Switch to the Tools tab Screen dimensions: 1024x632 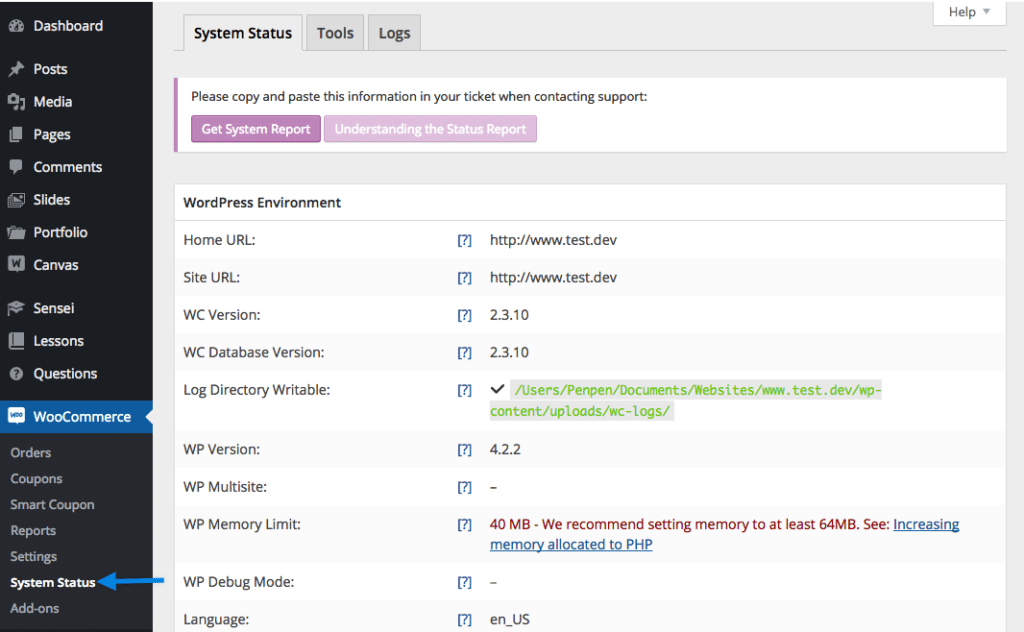(334, 32)
